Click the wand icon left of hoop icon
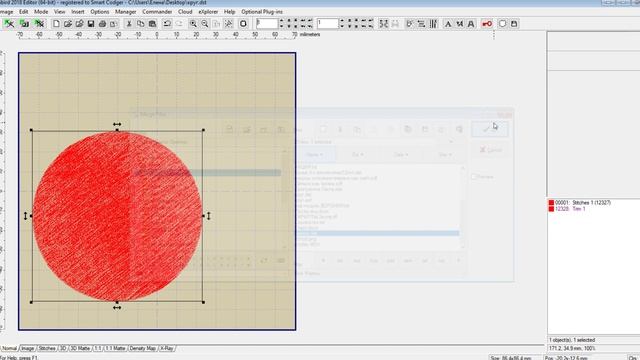The width and height of the screenshot is (640, 360). click(229, 24)
